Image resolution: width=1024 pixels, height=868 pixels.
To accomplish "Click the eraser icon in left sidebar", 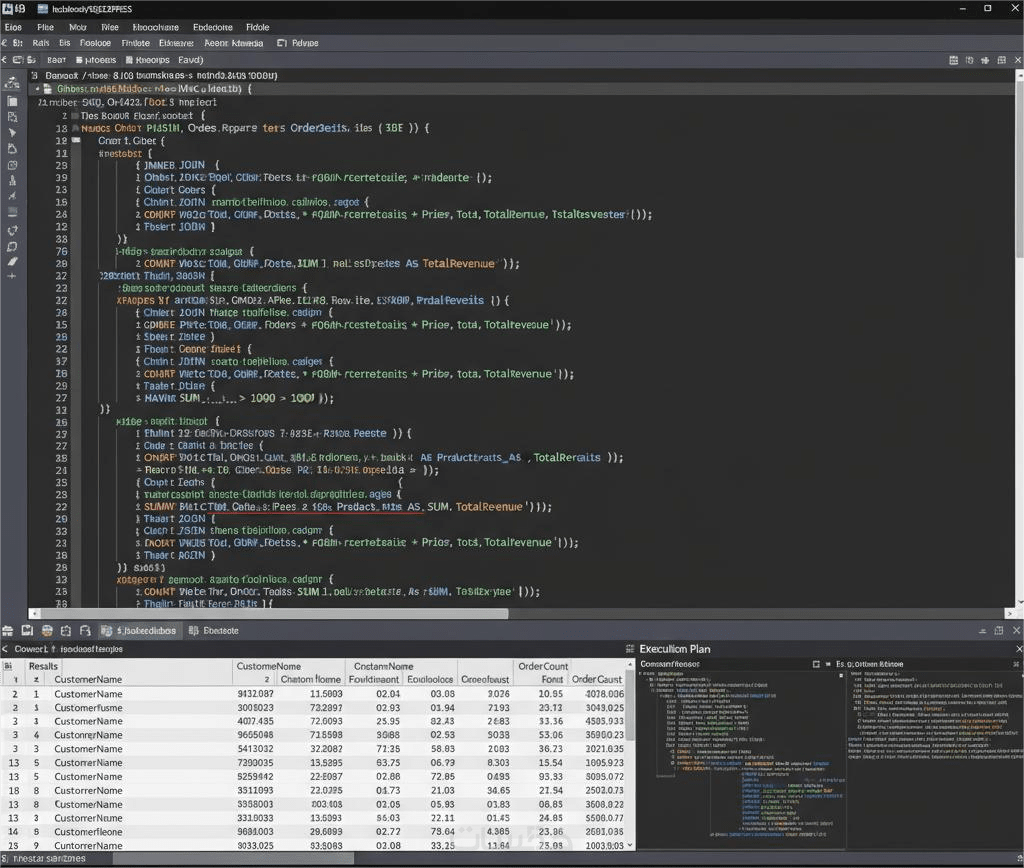I will point(12,261).
